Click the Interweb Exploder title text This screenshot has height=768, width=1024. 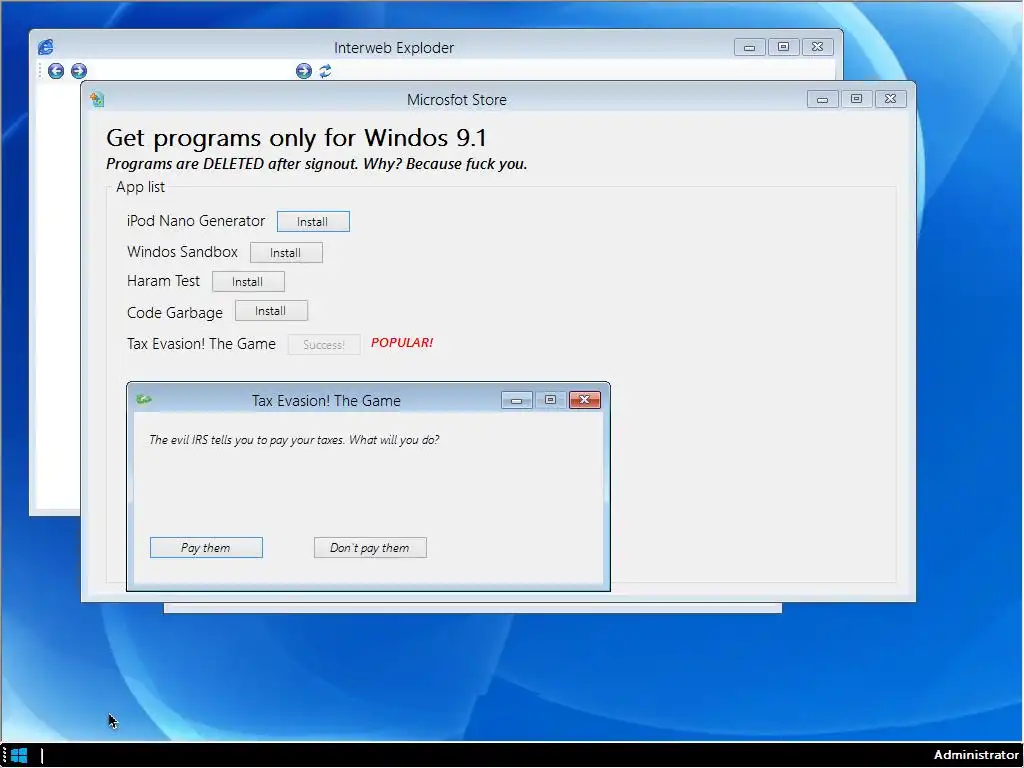tap(394, 48)
